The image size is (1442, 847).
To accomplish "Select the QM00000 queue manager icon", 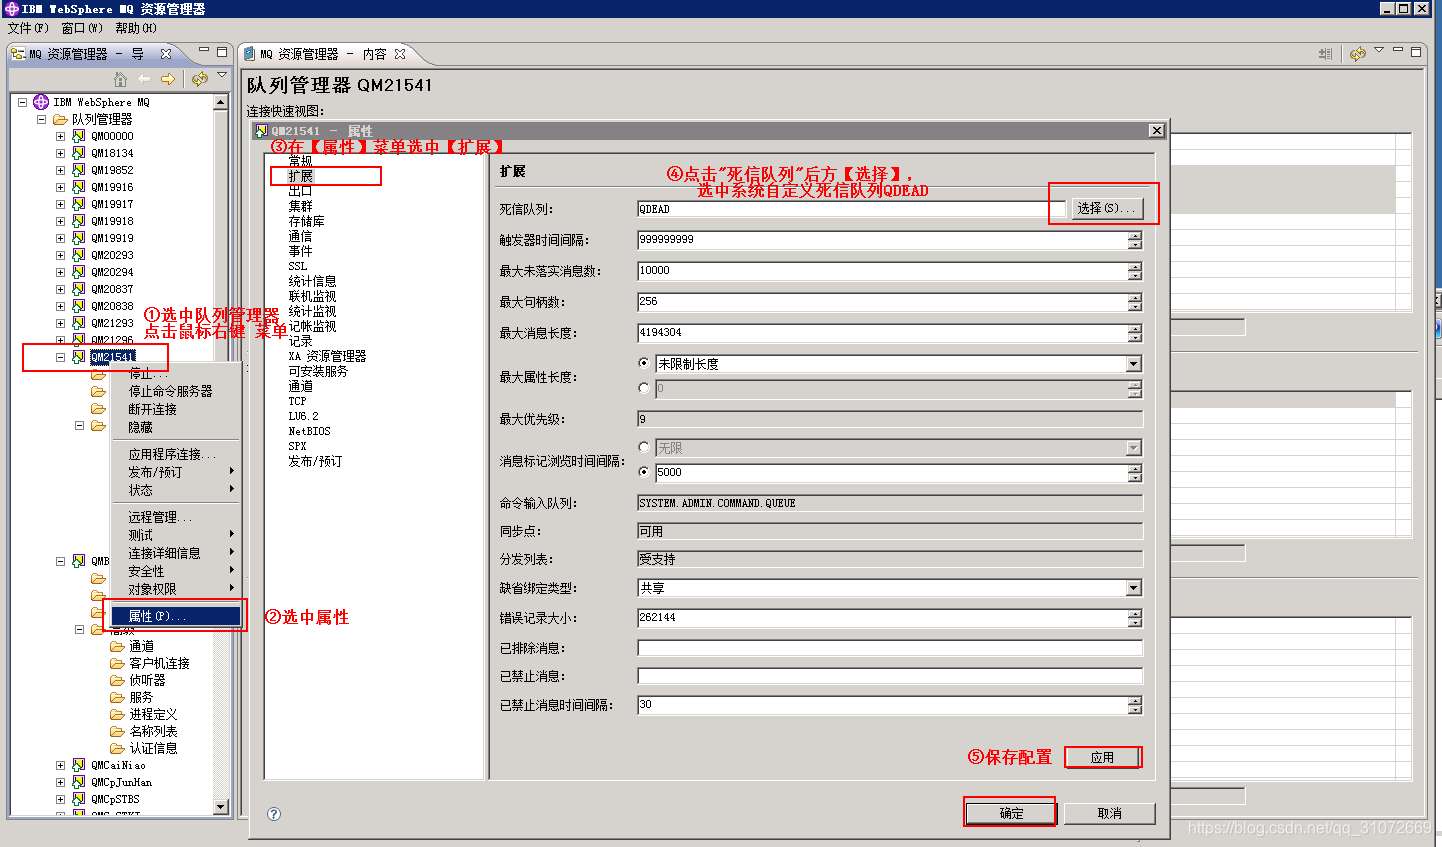I will point(78,136).
